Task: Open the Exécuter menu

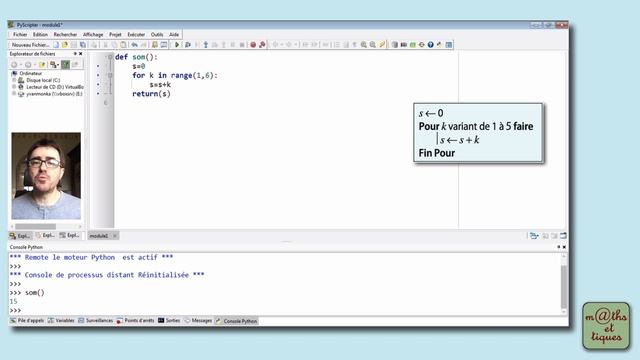Action: click(136, 35)
